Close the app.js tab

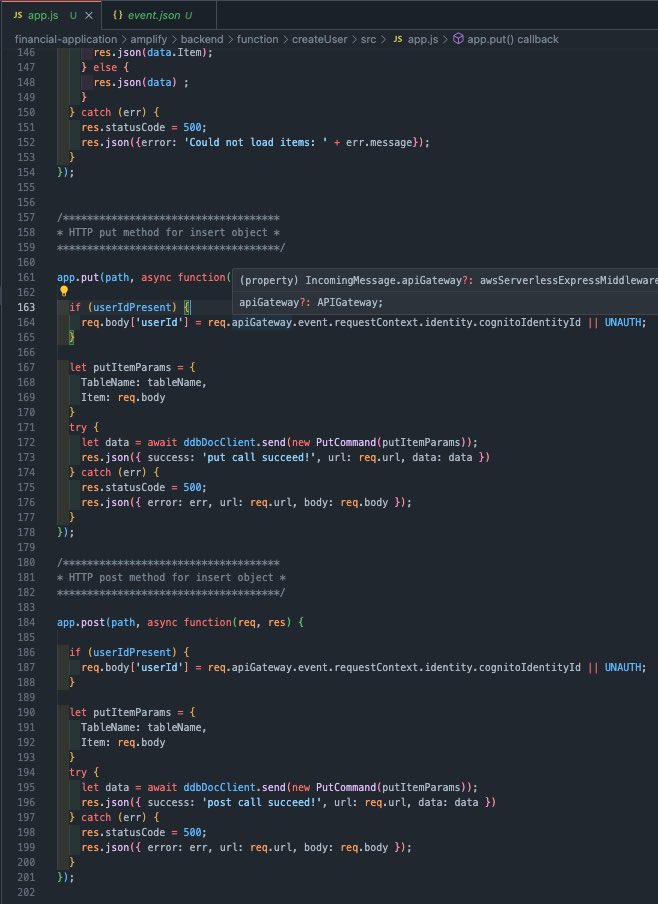89,16
